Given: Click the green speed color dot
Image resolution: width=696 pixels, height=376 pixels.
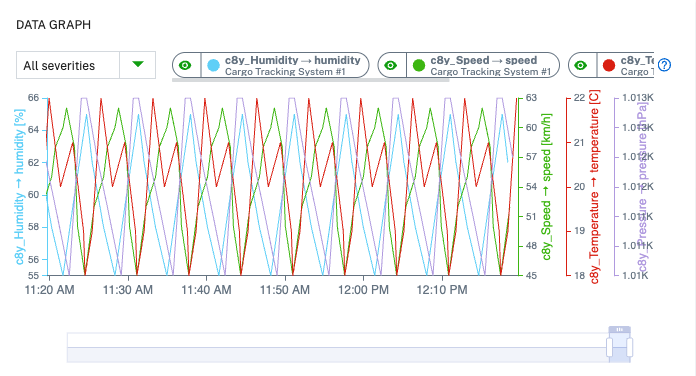Looking at the screenshot, I should [x=419, y=66].
